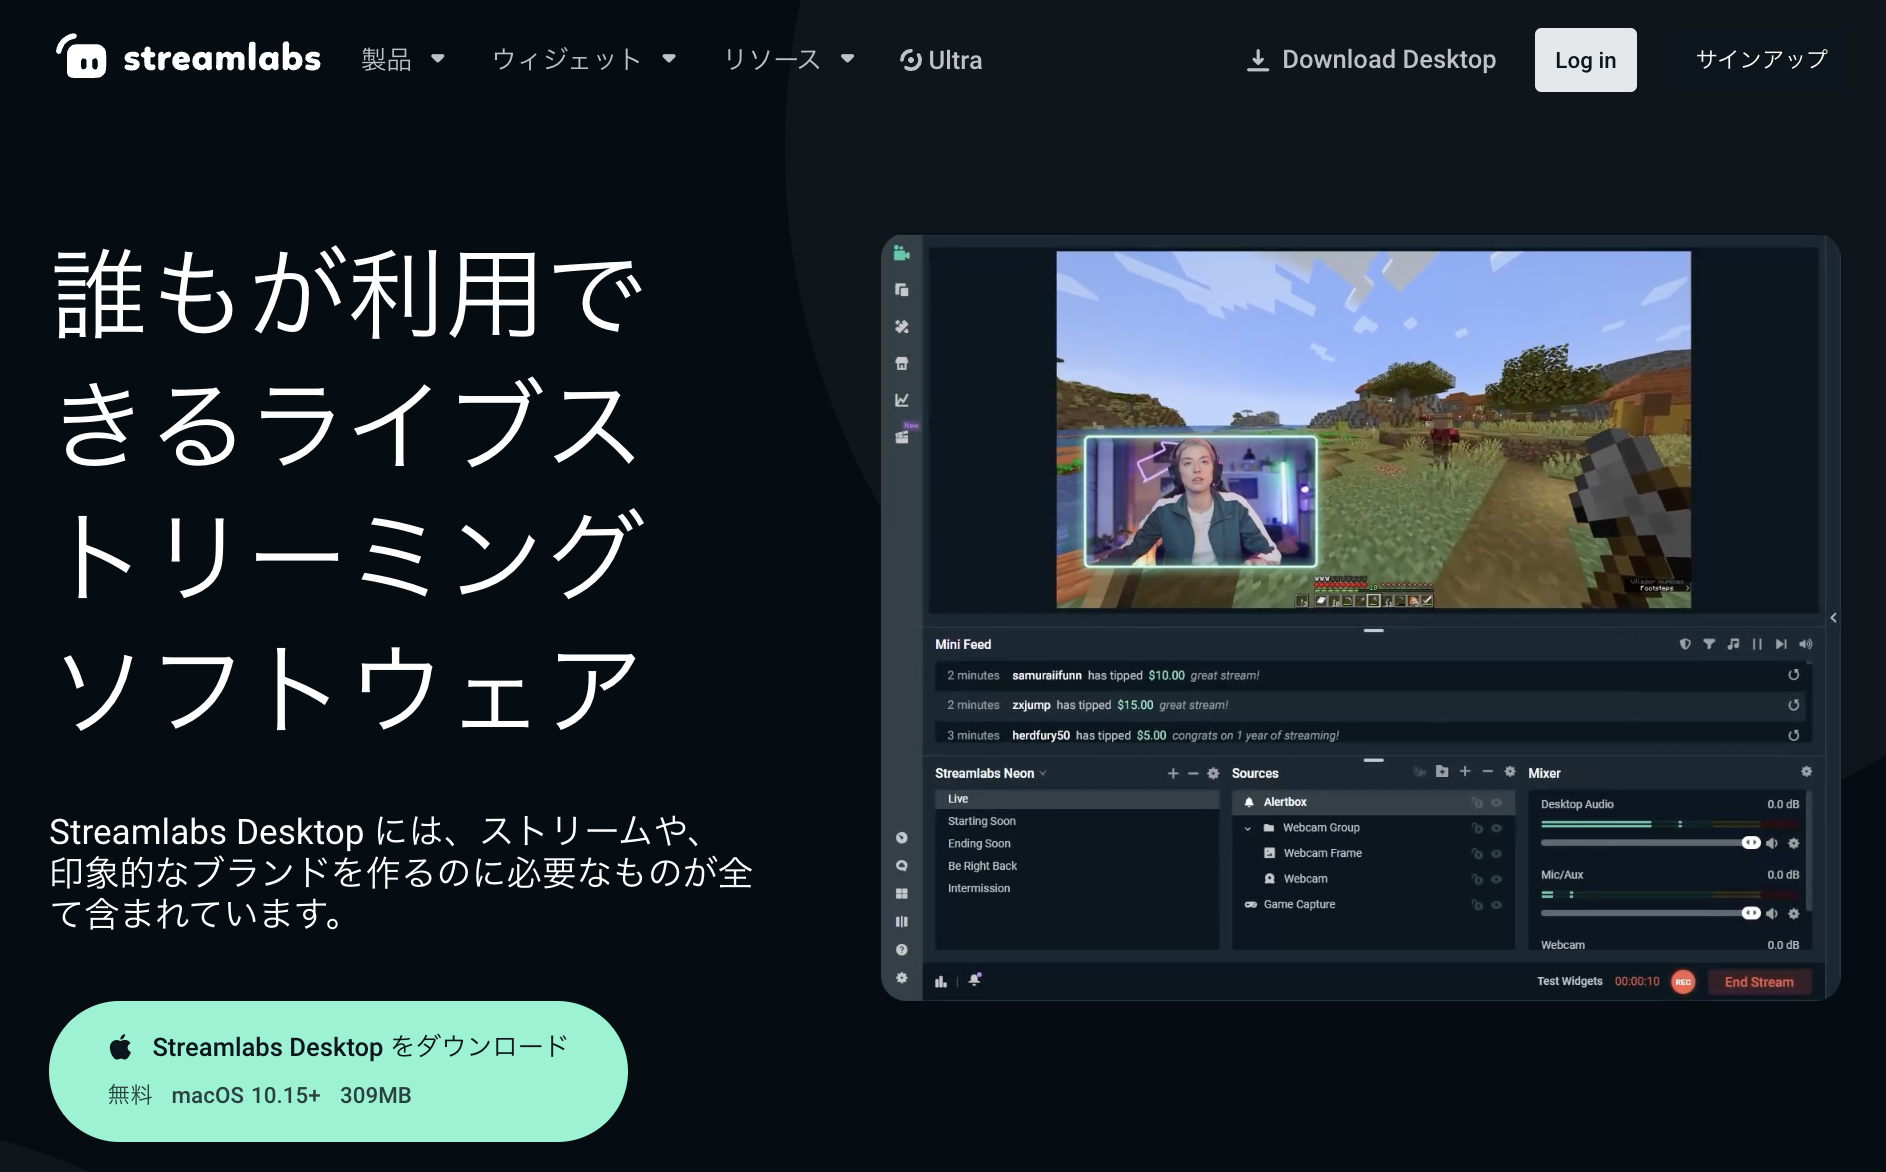
Task: Toggle visibility eye for Webcam source
Action: click(1497, 879)
